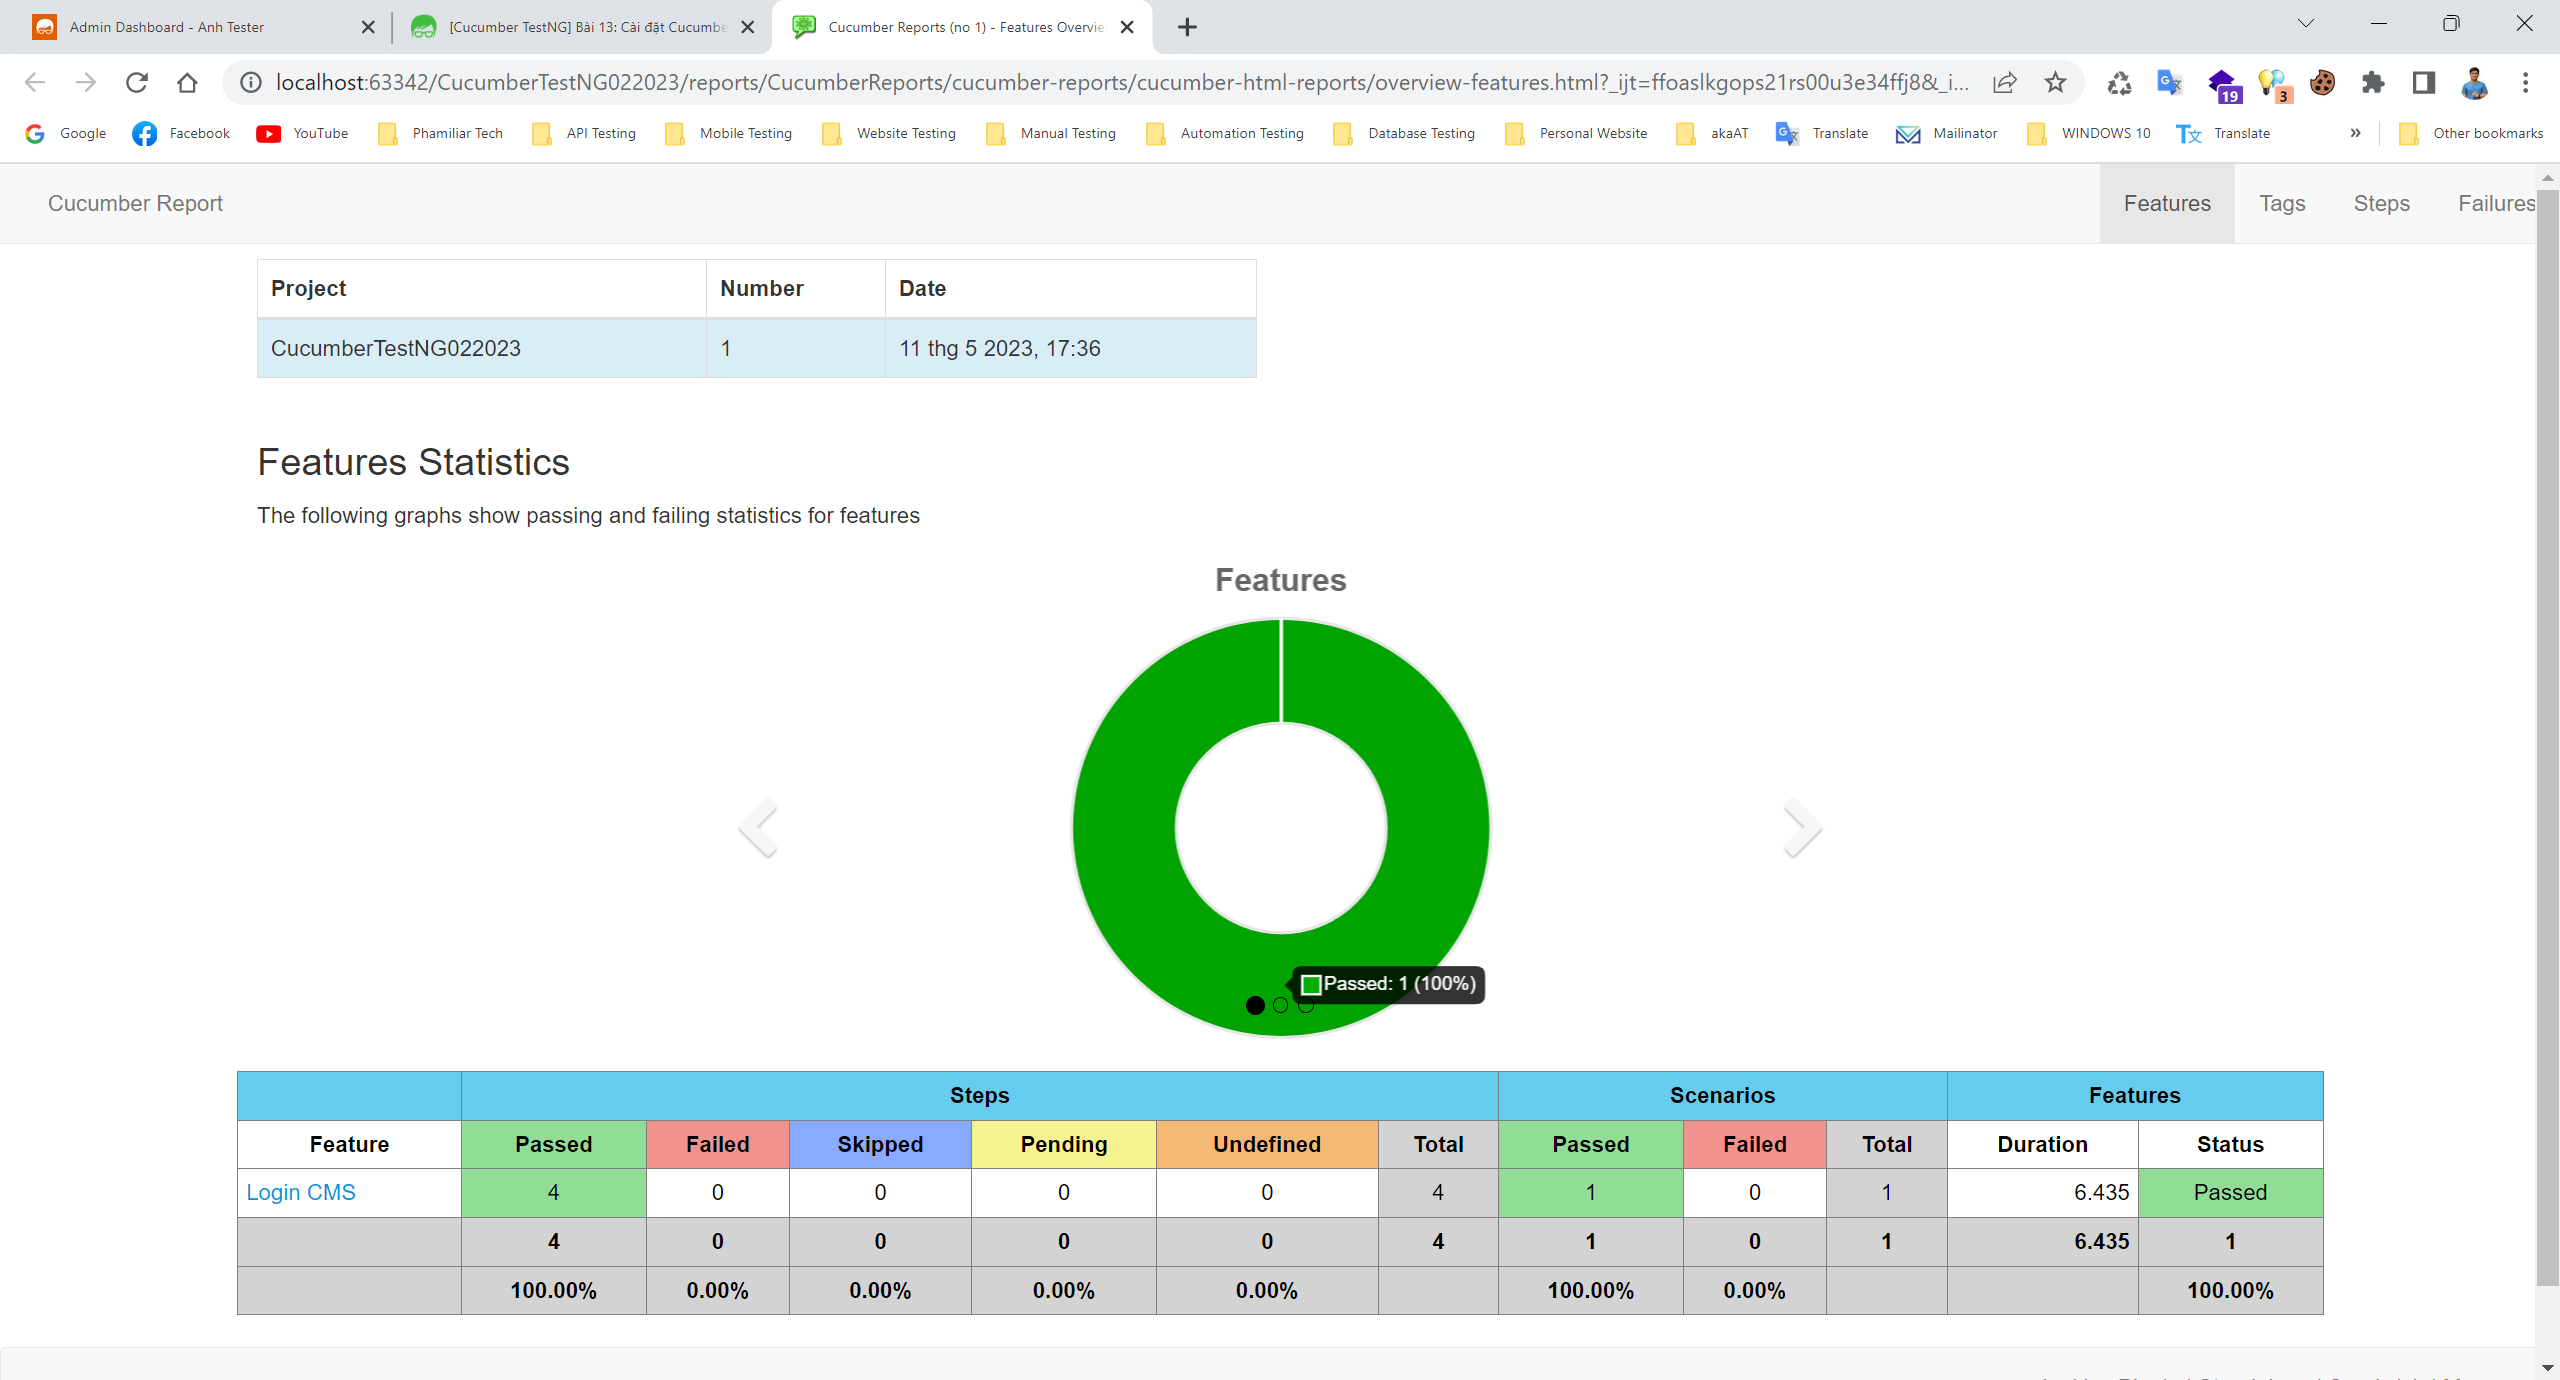Open the recycle arrows extension
This screenshot has height=1380, width=2560.
coord(2118,83)
